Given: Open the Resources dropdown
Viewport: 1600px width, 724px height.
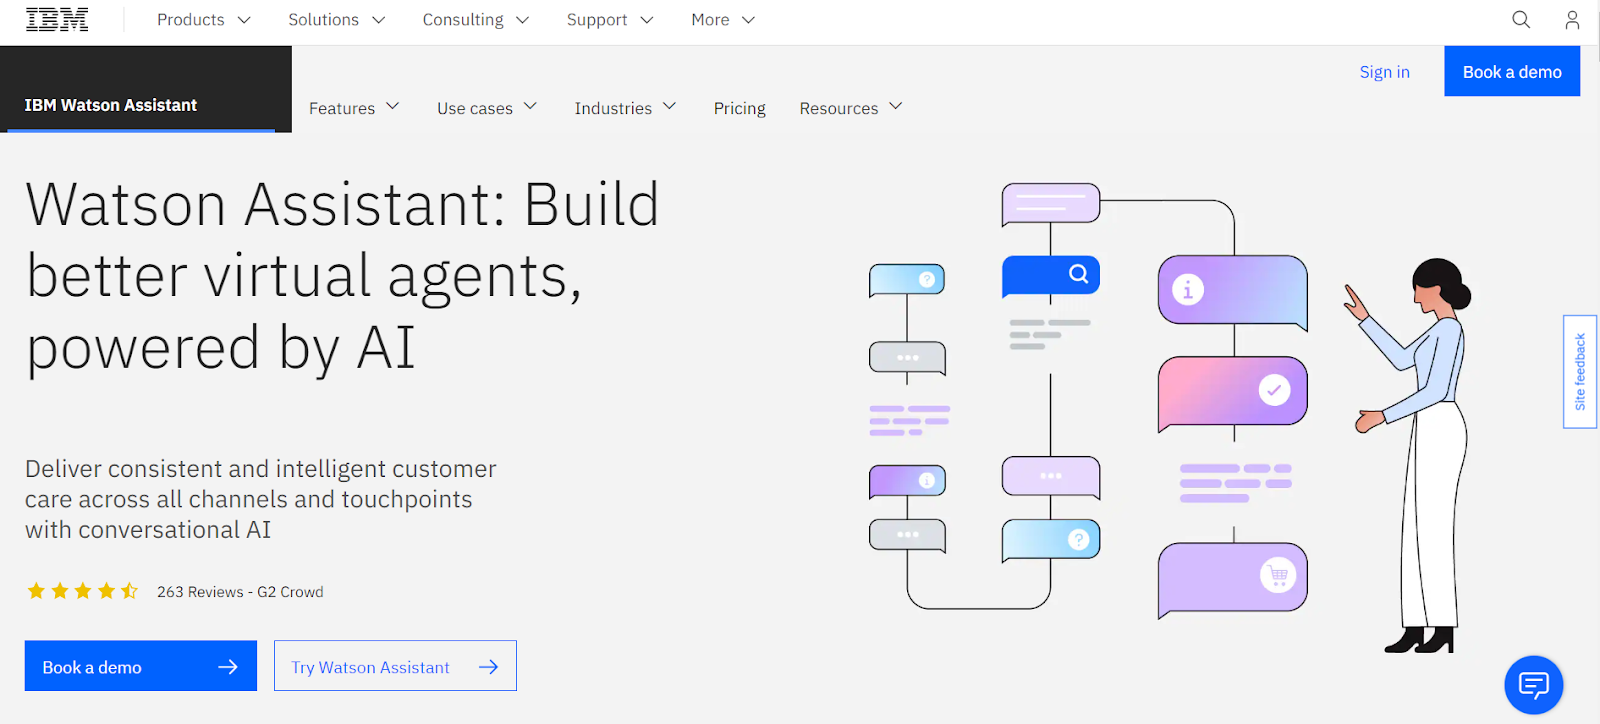Looking at the screenshot, I should point(851,108).
